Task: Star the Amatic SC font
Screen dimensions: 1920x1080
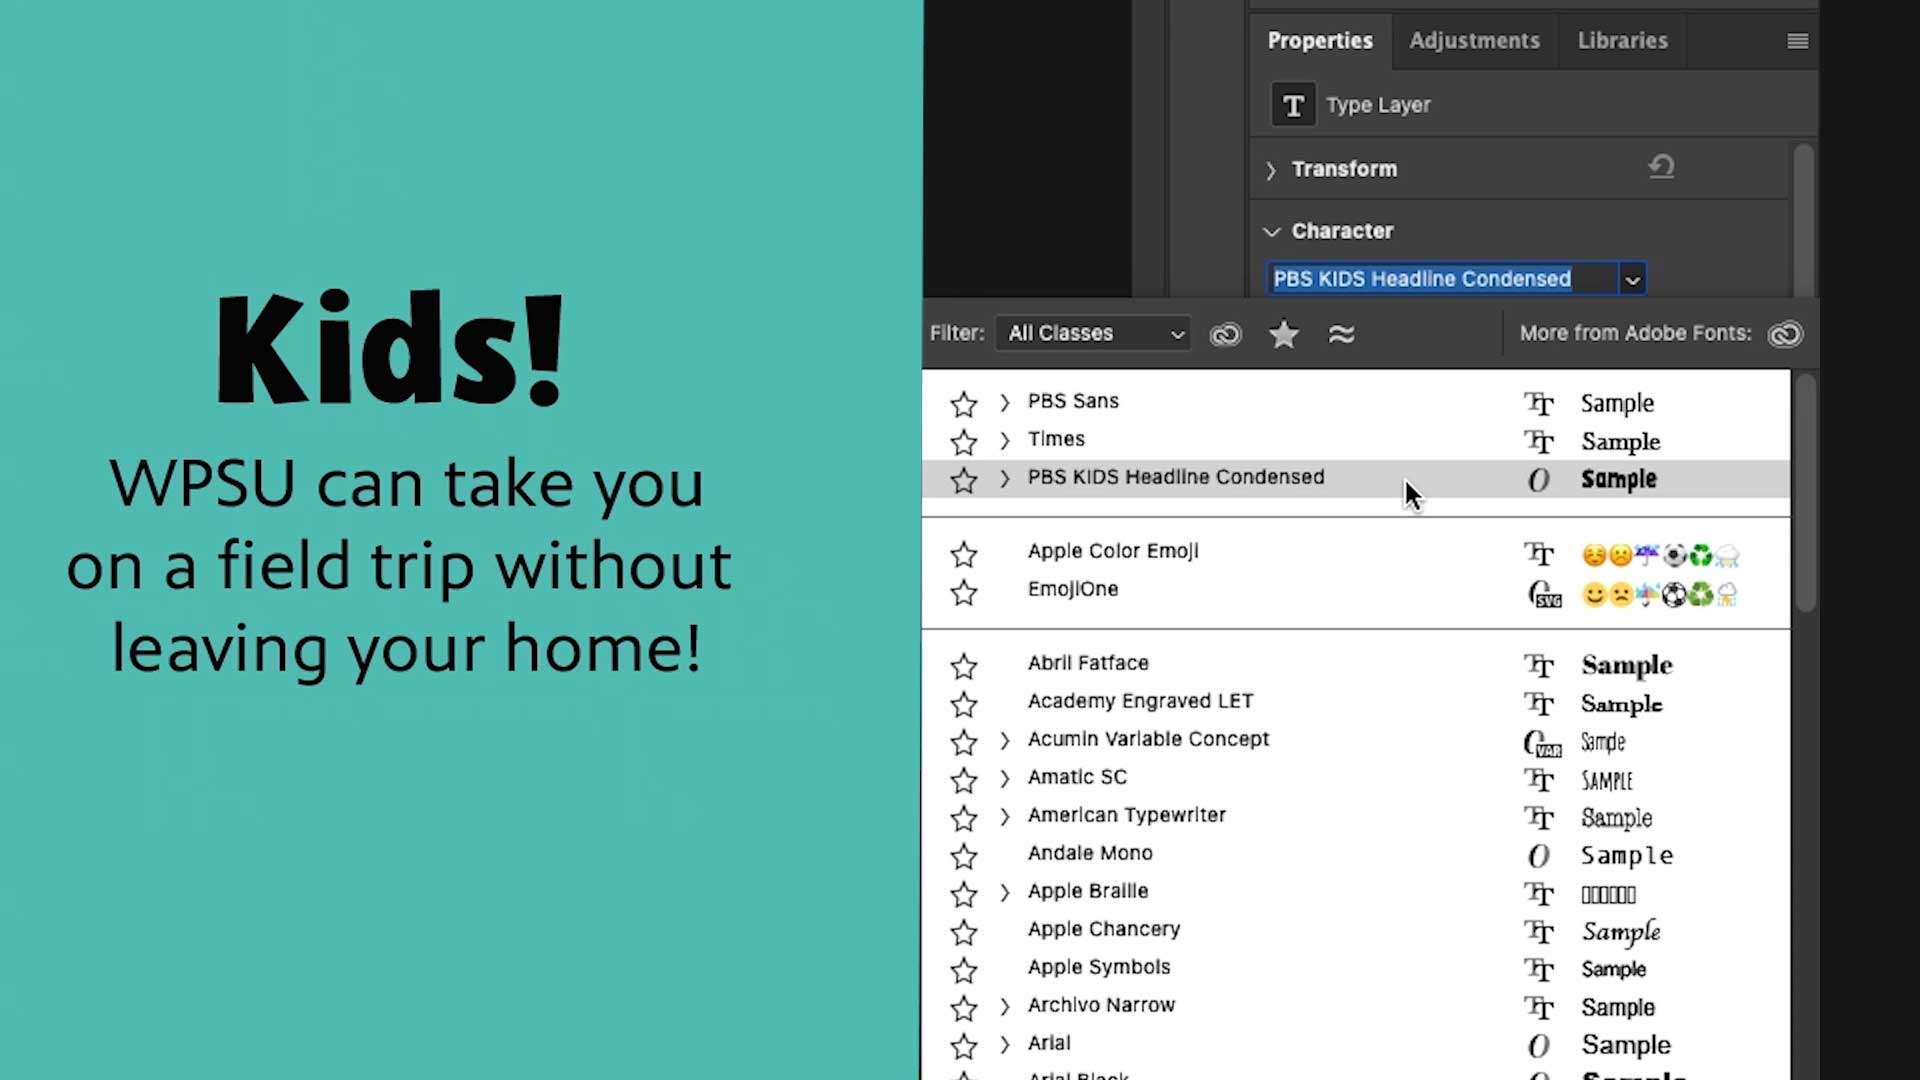Action: (964, 780)
